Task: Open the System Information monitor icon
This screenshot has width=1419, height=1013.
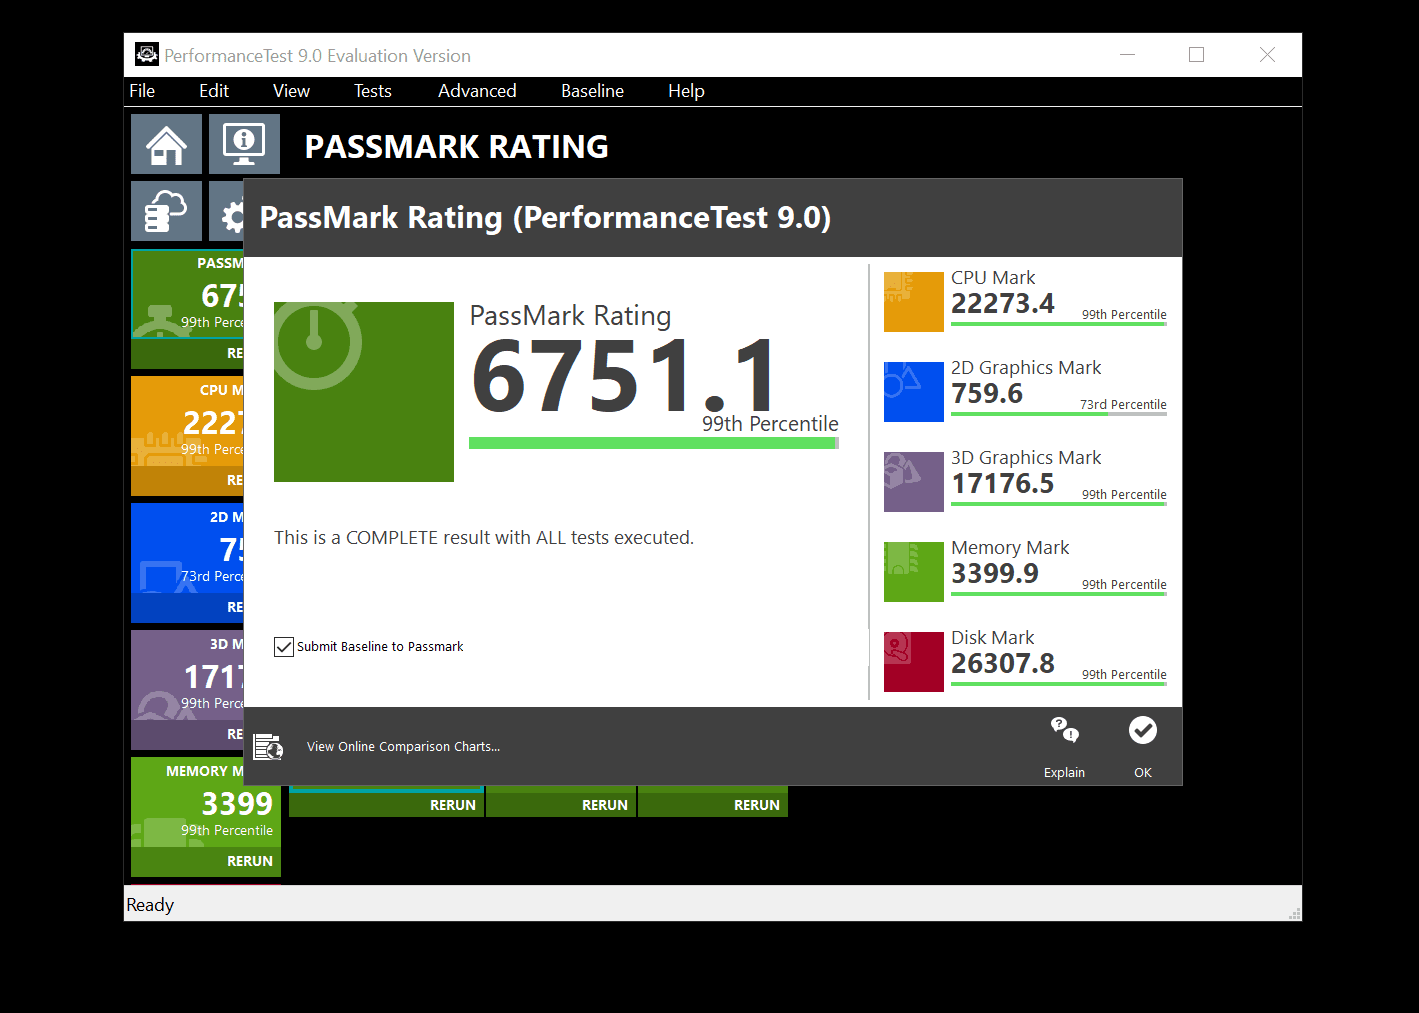Action: pos(244,144)
